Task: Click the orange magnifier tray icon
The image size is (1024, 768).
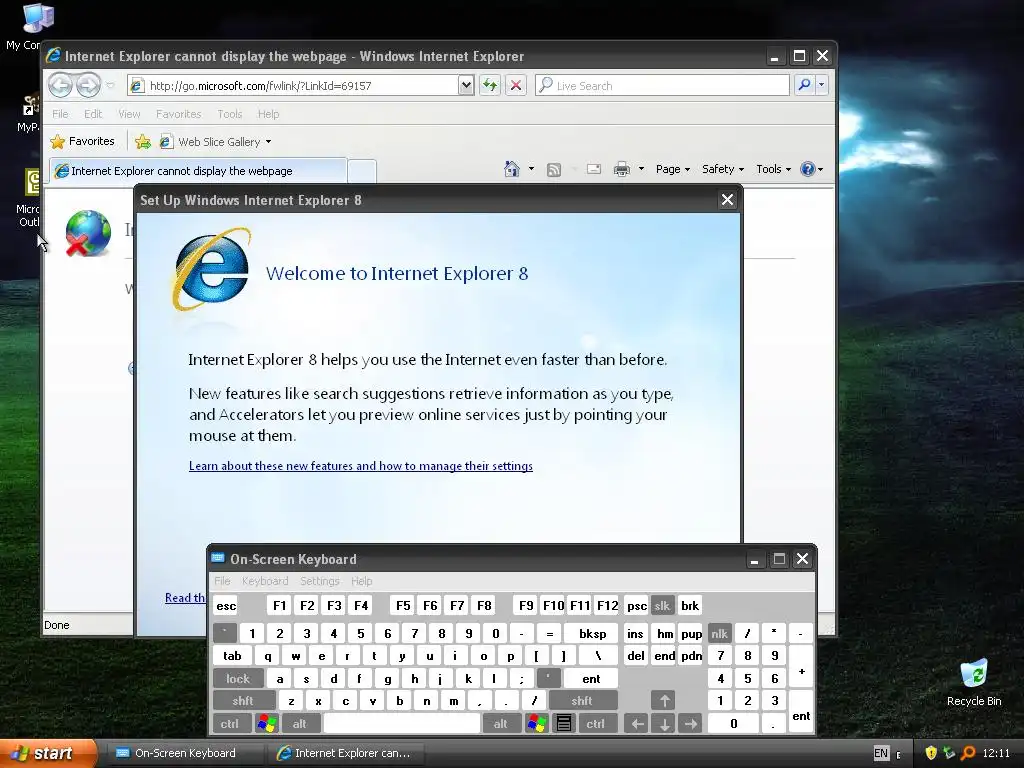Action: pos(969,753)
